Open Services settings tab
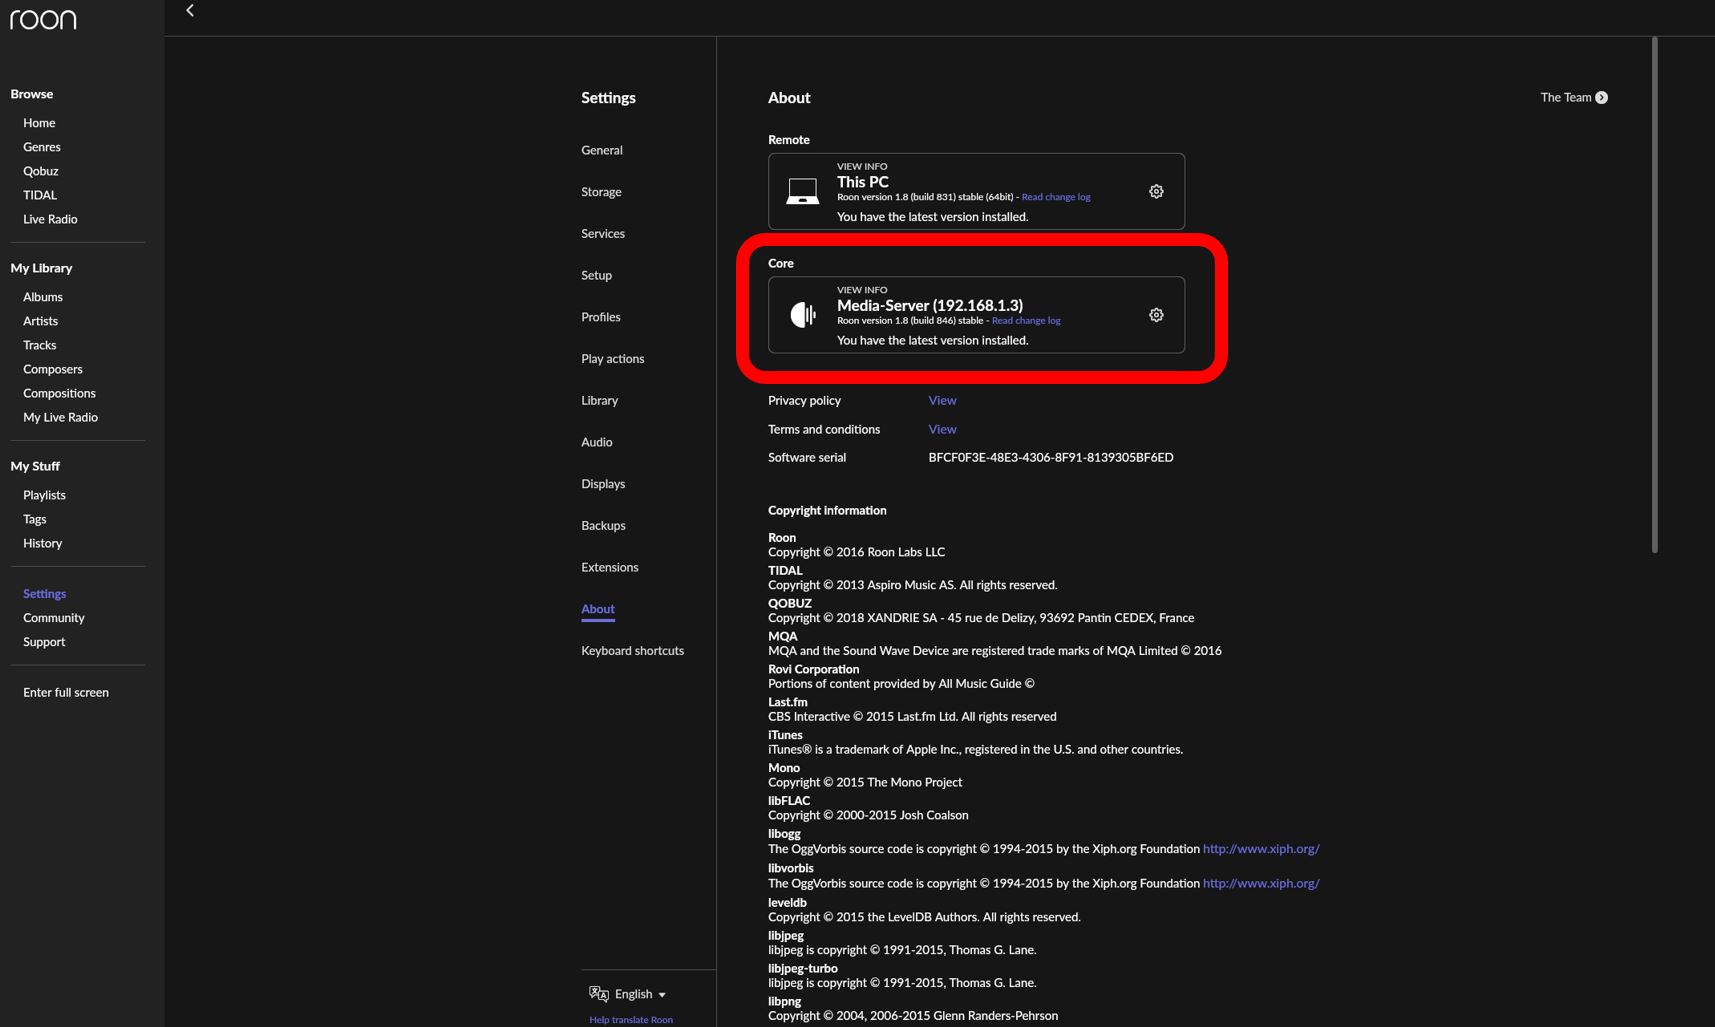Viewport: 1715px width, 1027px height. pyautogui.click(x=603, y=234)
